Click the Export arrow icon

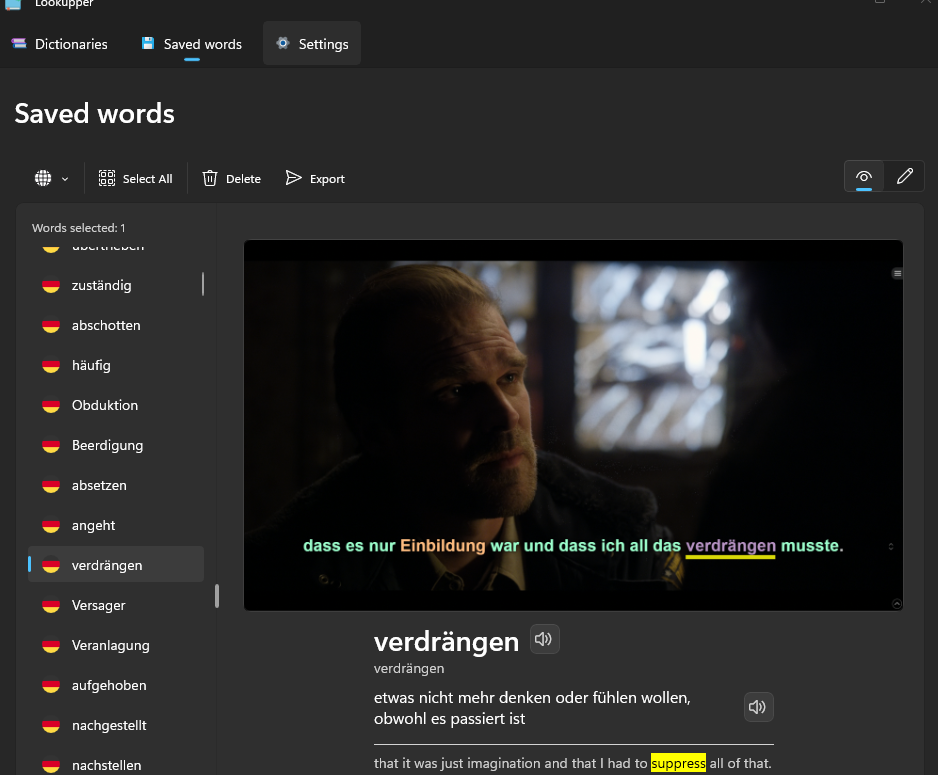coord(293,178)
